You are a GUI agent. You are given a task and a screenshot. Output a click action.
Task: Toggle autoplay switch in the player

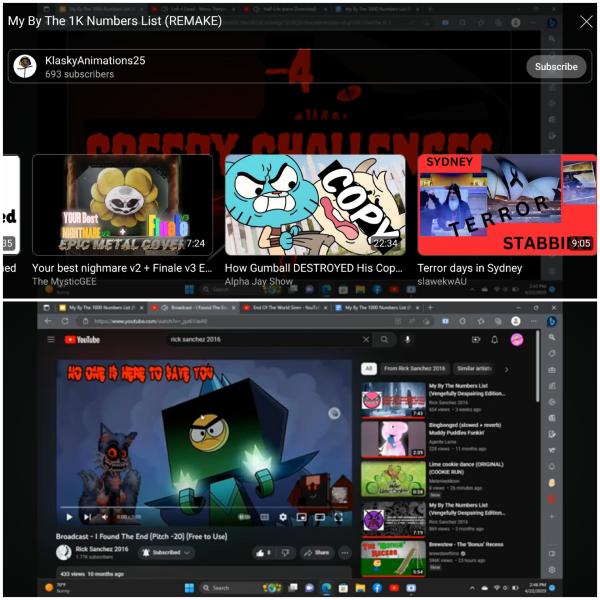(244, 517)
